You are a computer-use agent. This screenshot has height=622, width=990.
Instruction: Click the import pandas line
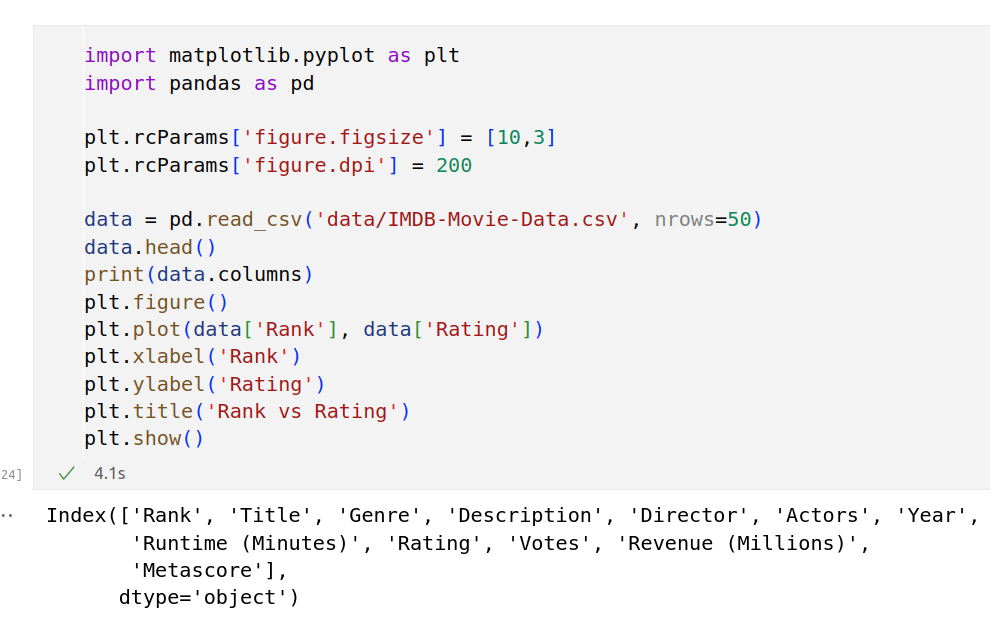199,83
